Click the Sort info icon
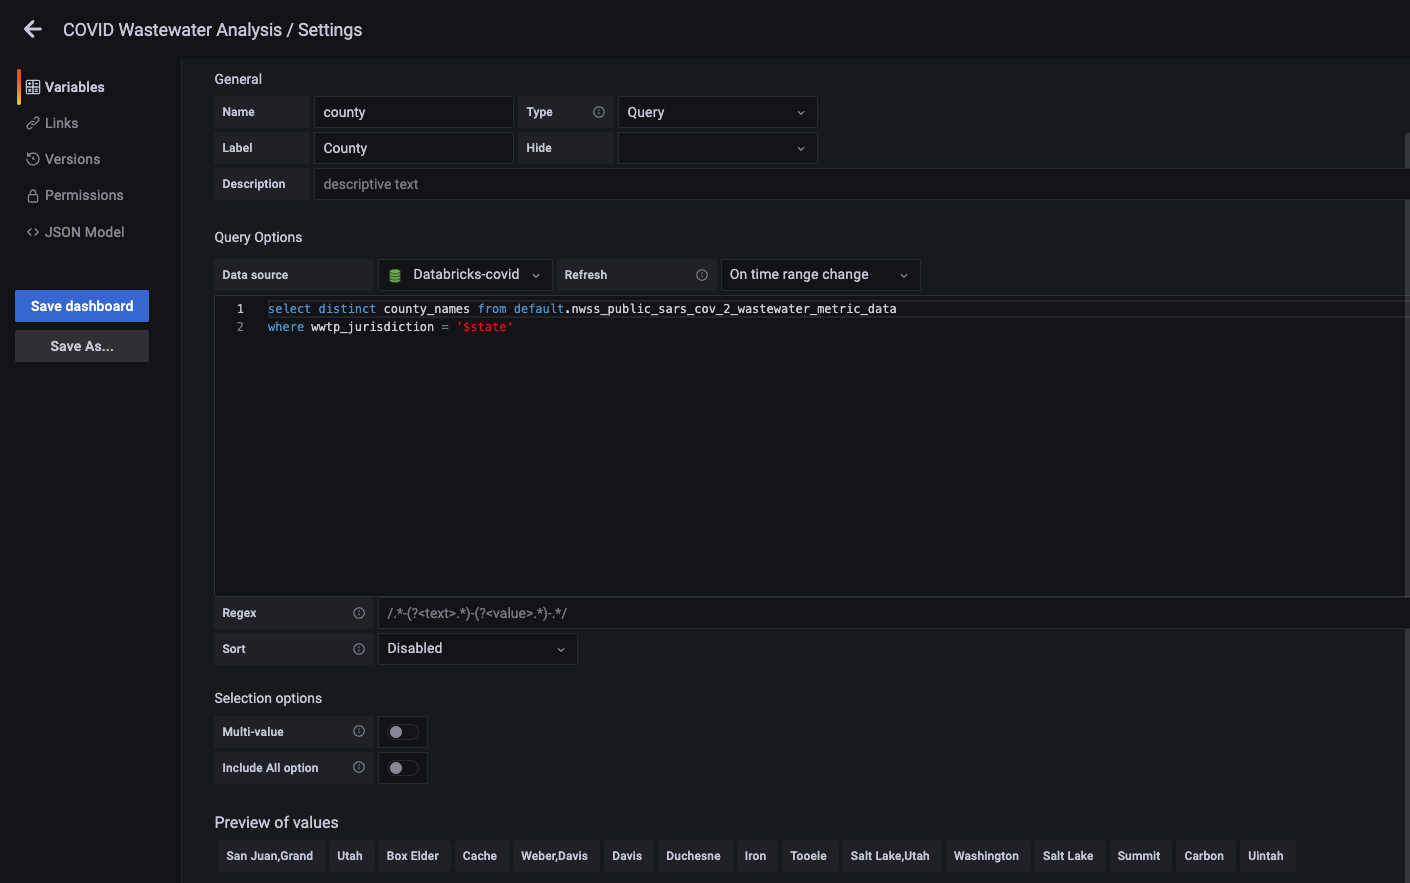 359,648
